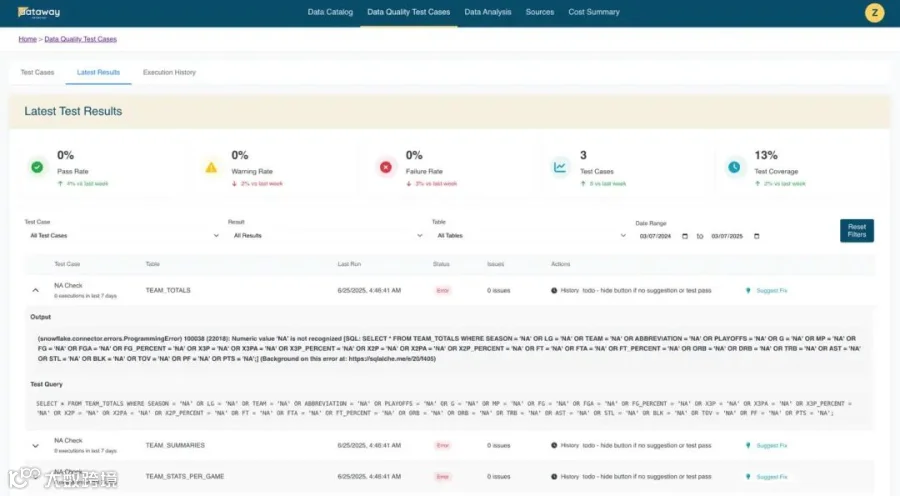Click the snowflake ProgrammingError output message
900x496 pixels.
click(449, 348)
